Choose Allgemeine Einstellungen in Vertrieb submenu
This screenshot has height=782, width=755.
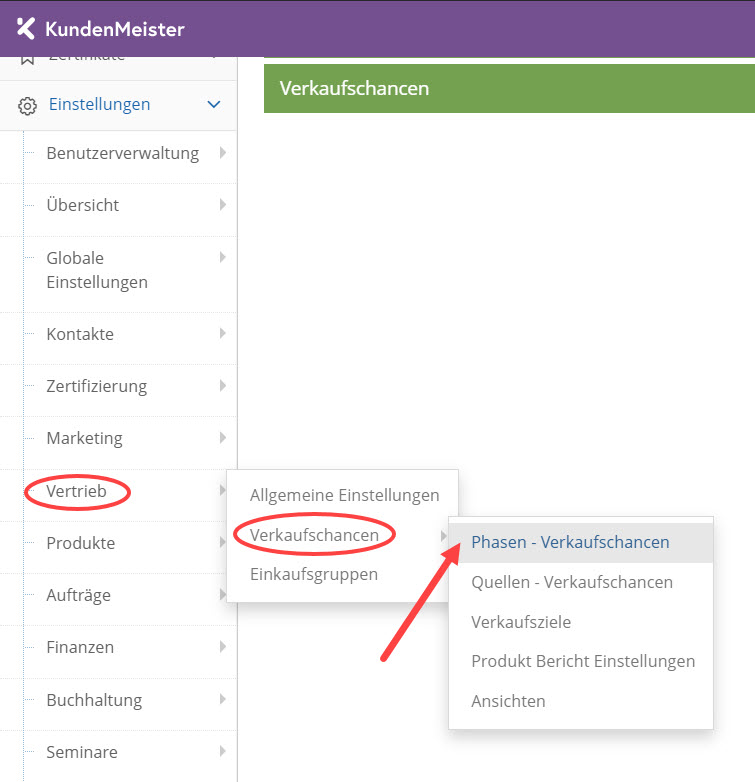[x=345, y=495]
